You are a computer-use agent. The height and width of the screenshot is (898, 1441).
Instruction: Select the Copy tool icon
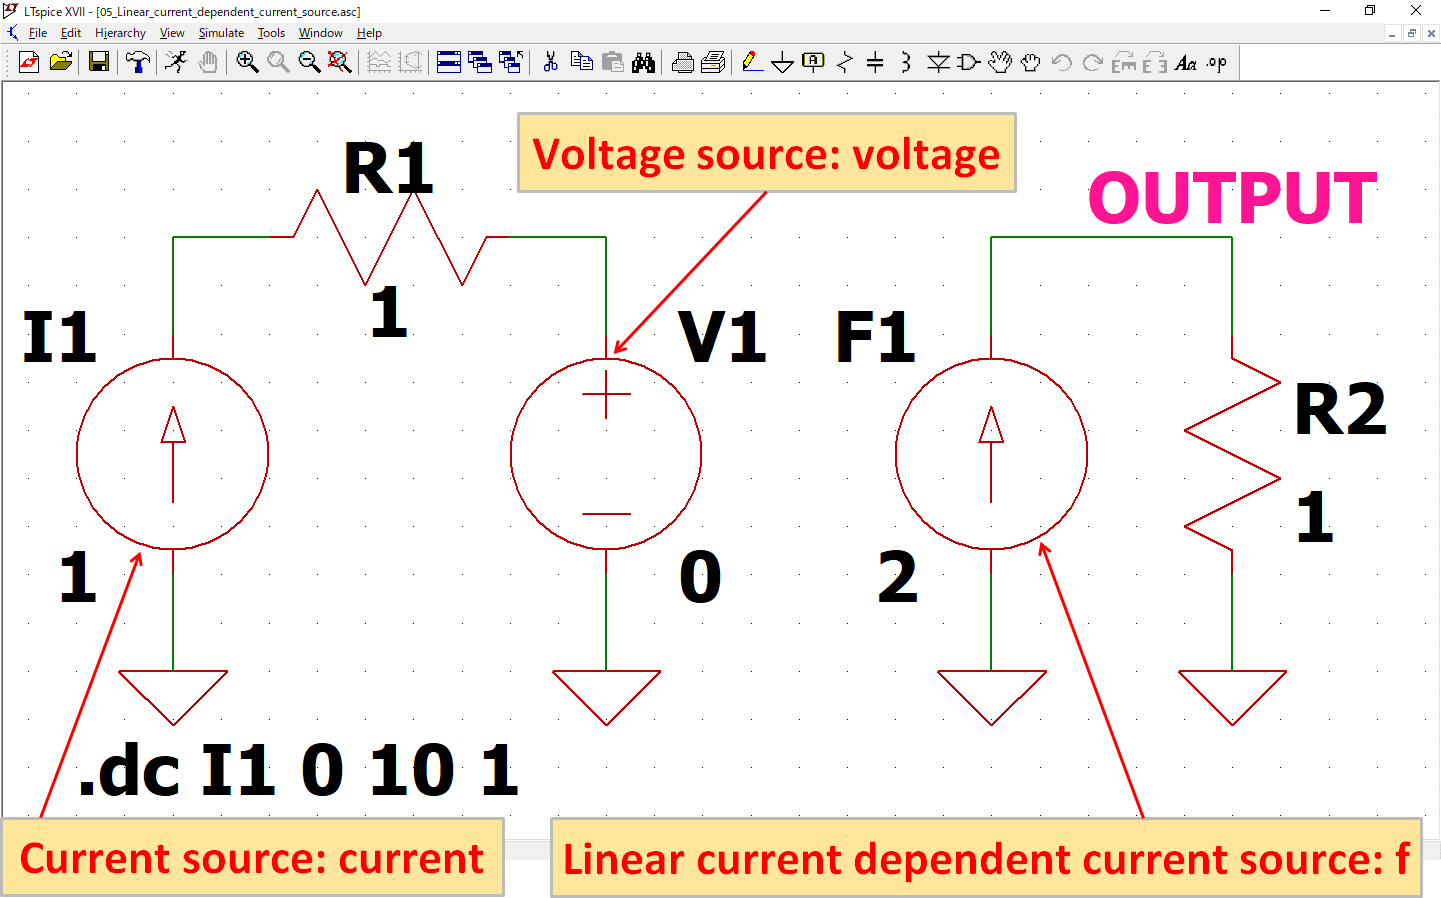(x=581, y=62)
